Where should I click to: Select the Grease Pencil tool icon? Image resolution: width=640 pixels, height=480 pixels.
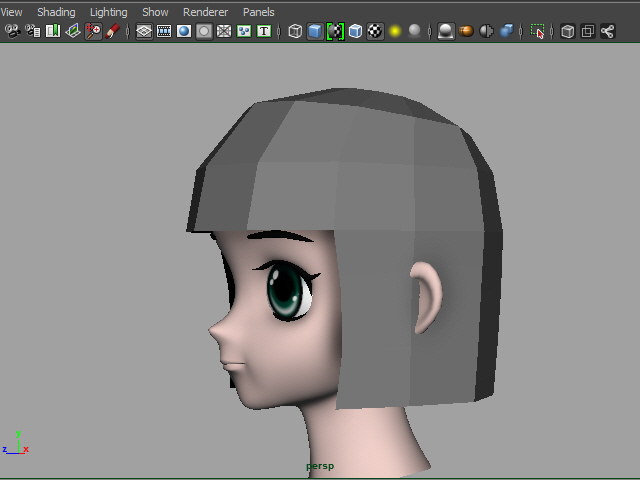[x=113, y=31]
